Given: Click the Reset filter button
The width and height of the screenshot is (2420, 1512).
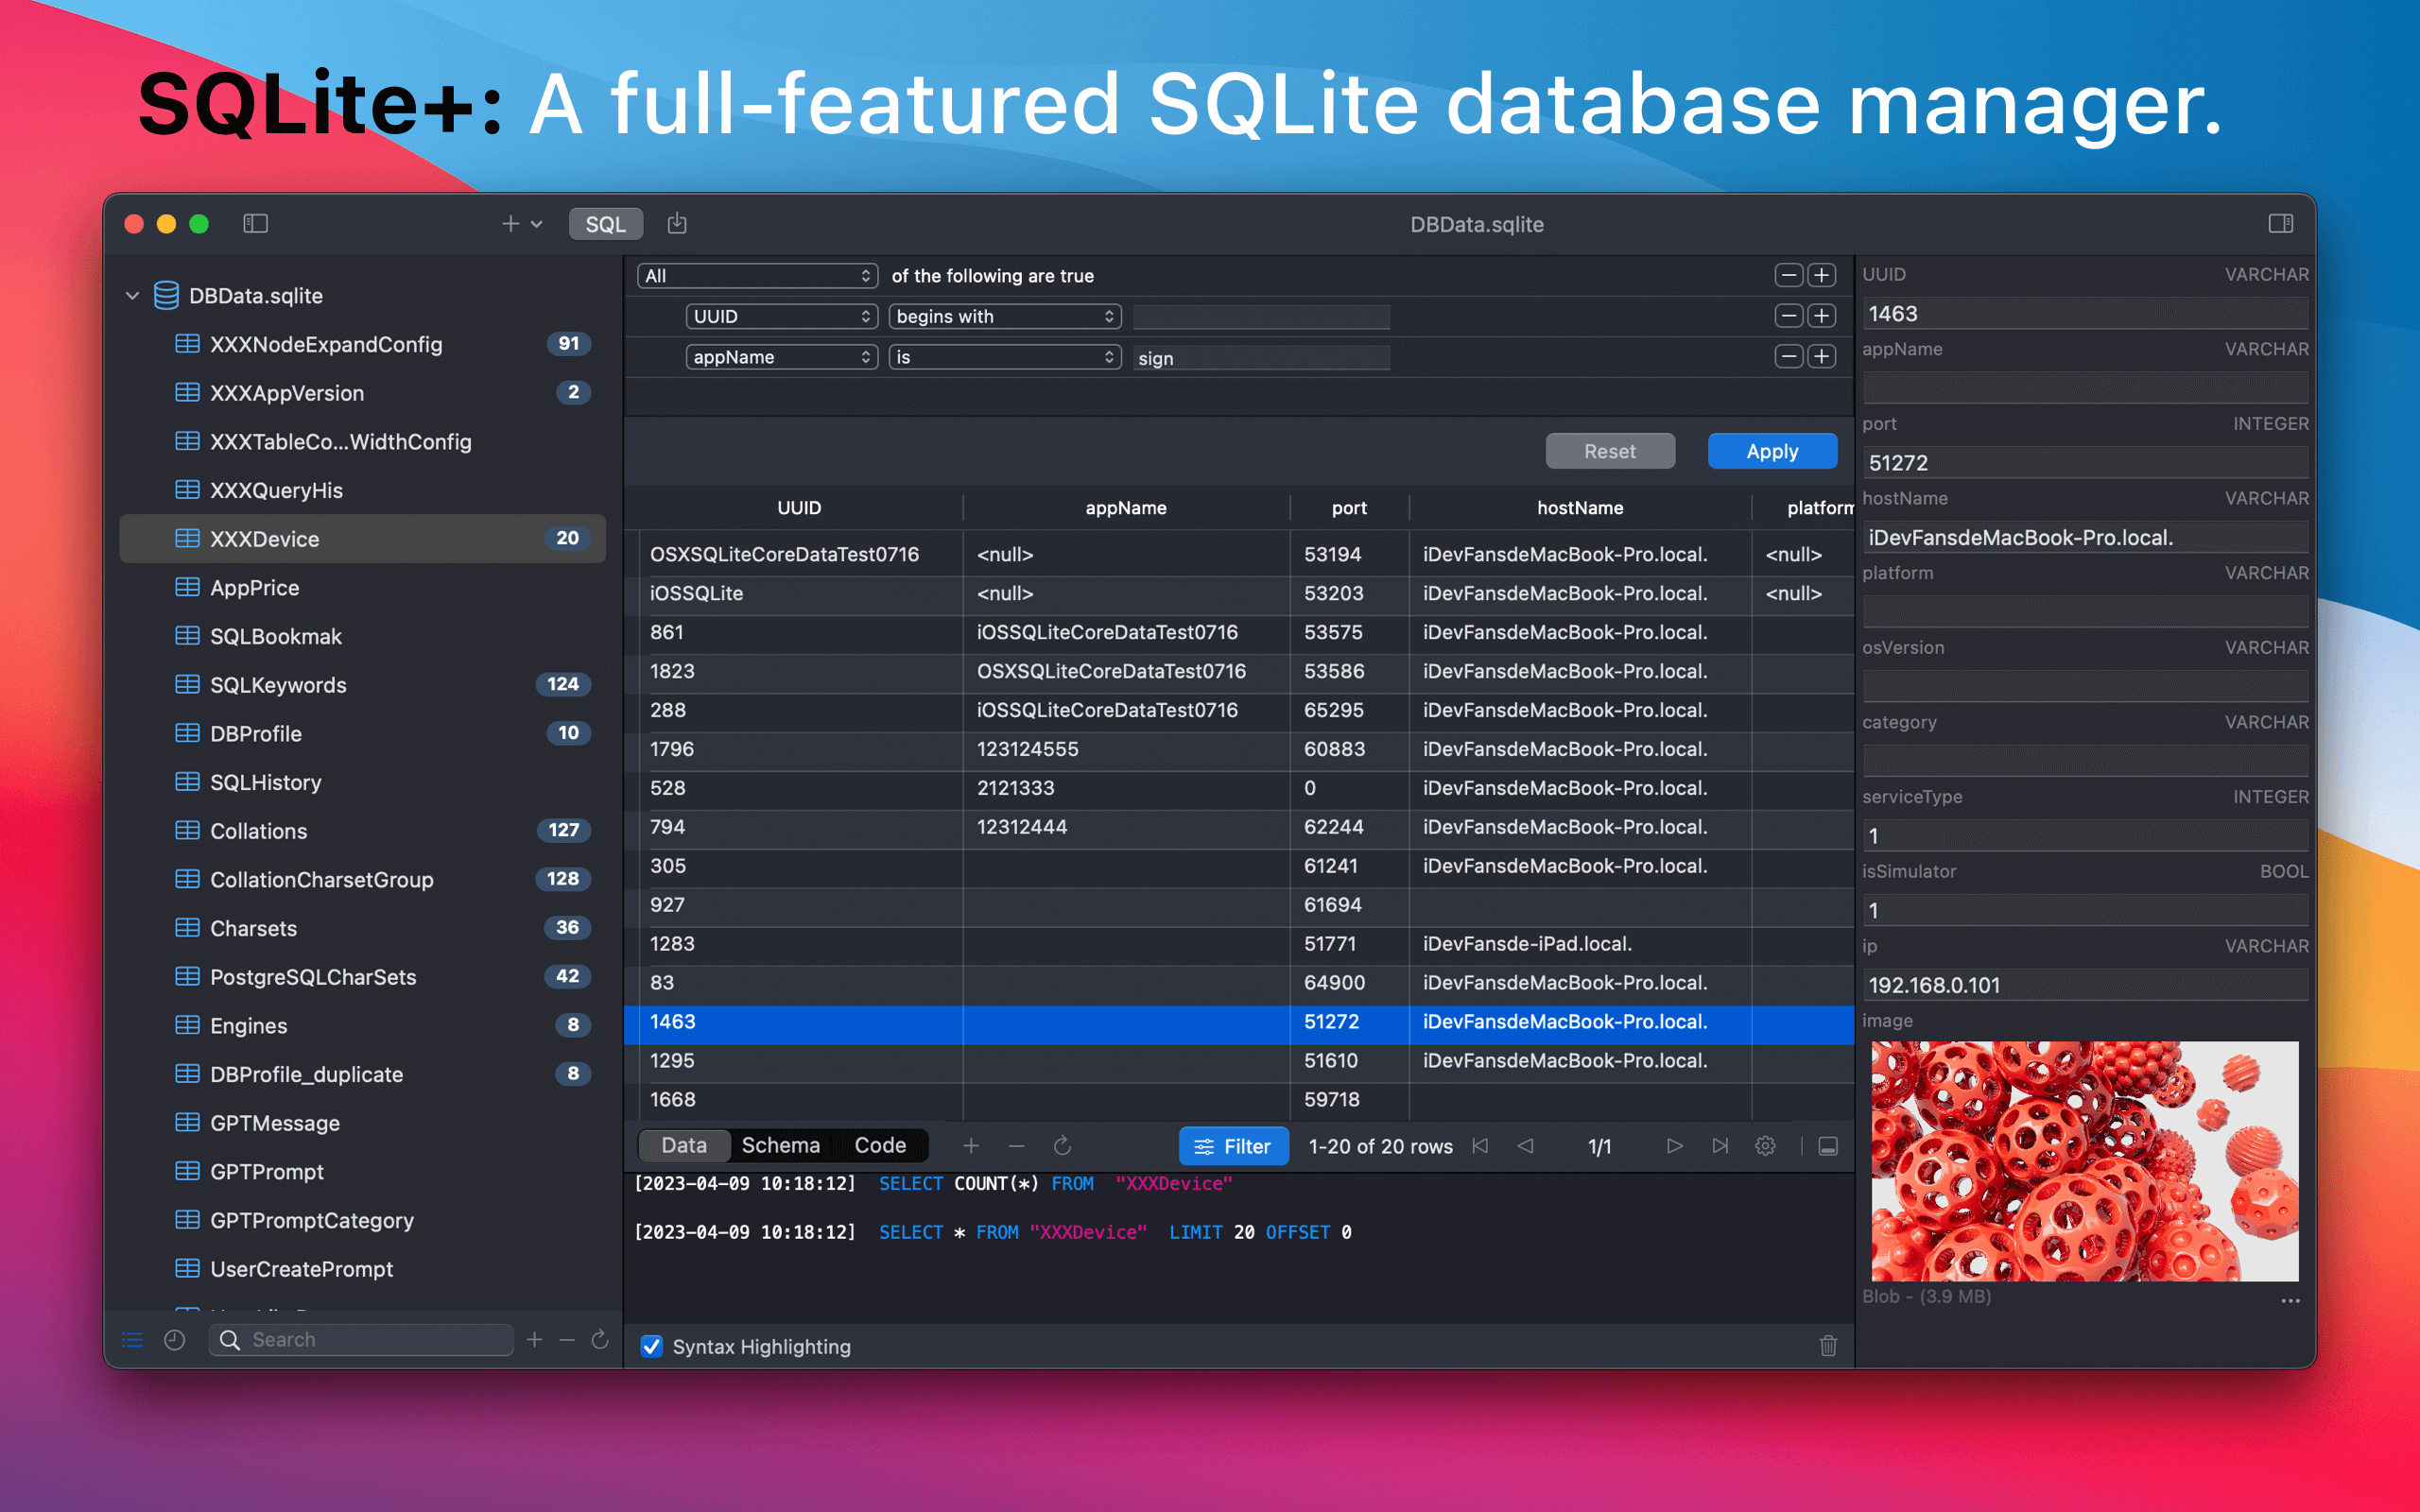Looking at the screenshot, I should point(1609,451).
